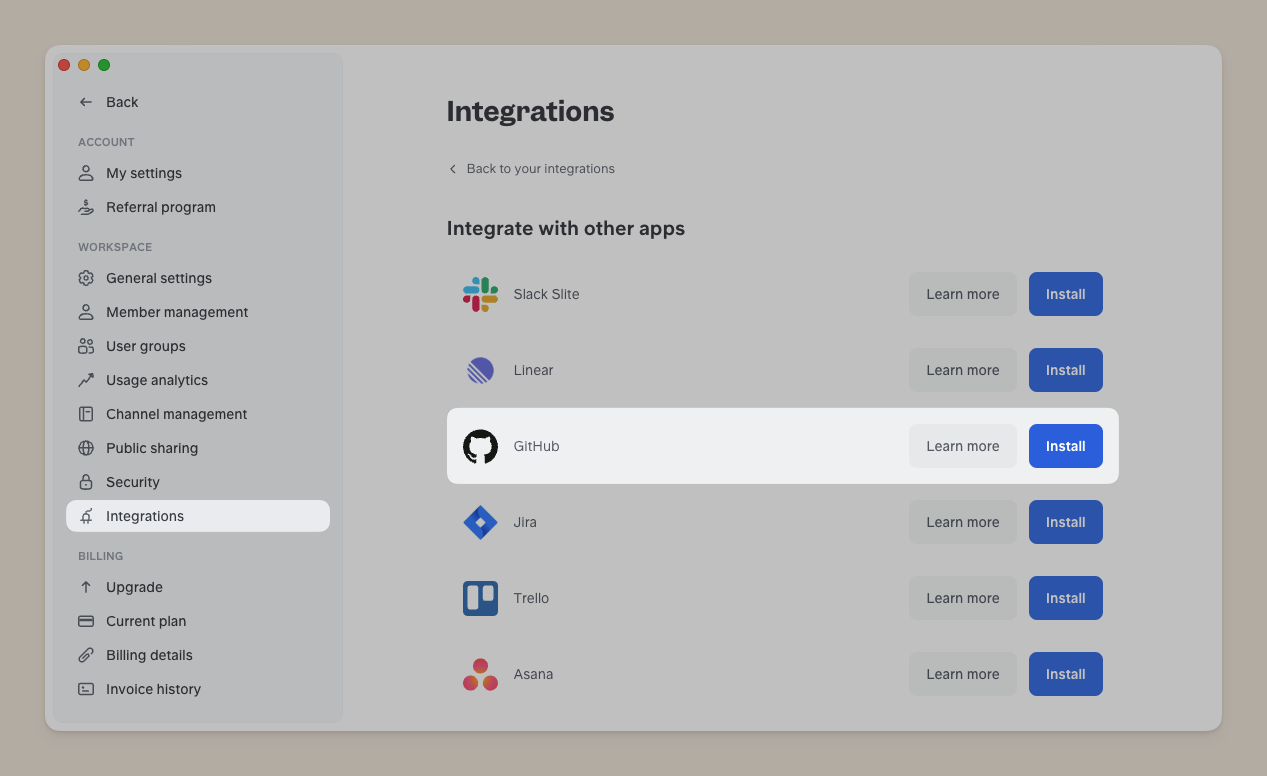Viewport: 1267px width, 776px height.
Task: Go to General settings
Action: [x=198, y=278]
